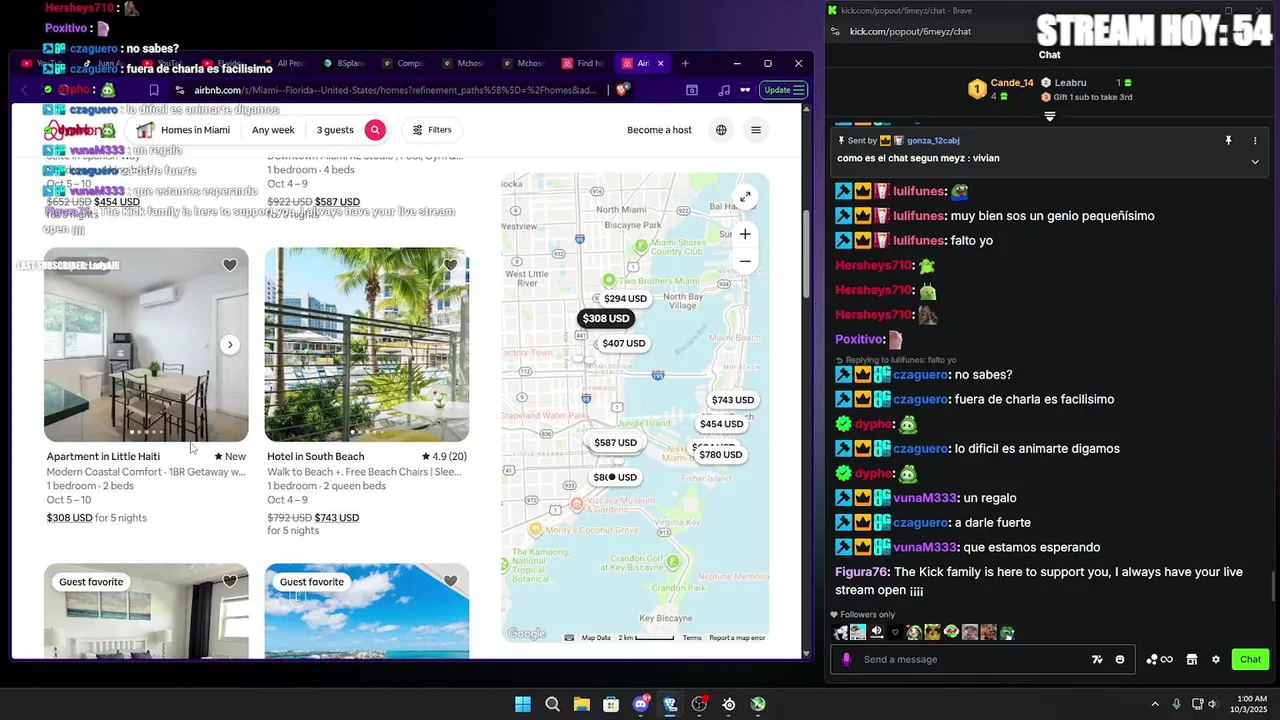Open the language globe icon on Airbnb
Image resolution: width=1280 pixels, height=720 pixels.
[721, 130]
